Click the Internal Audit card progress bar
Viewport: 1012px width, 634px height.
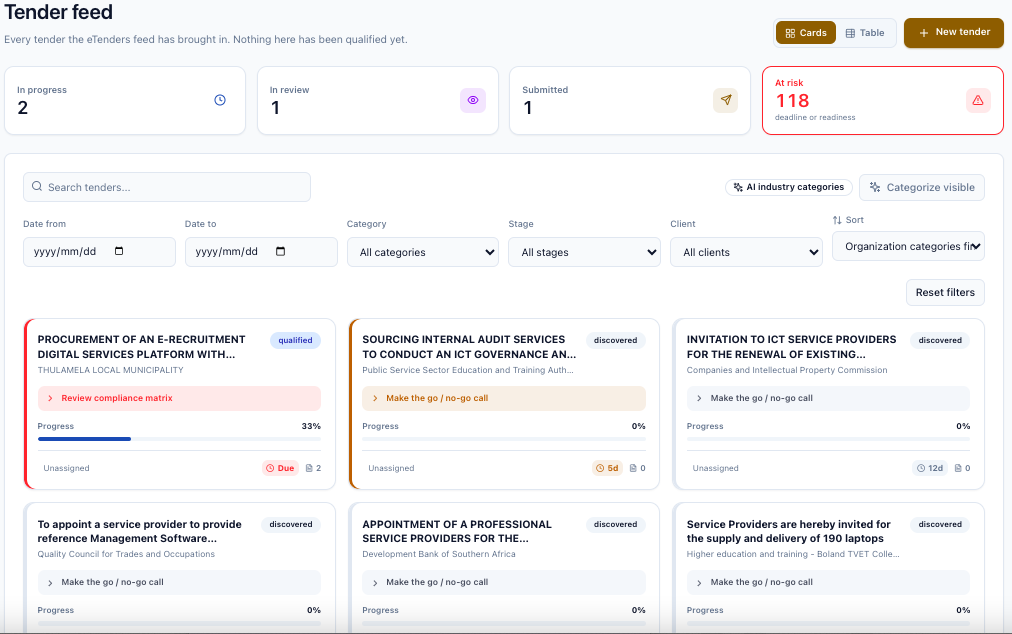[503, 439]
